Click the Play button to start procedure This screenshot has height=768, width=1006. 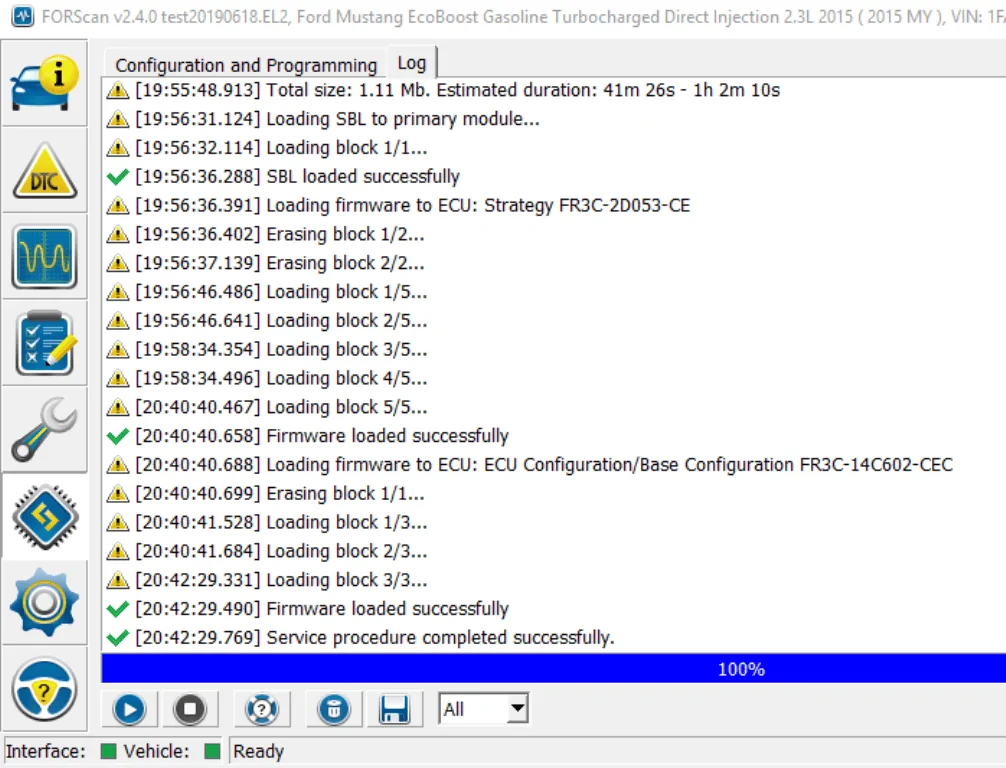[x=129, y=710]
